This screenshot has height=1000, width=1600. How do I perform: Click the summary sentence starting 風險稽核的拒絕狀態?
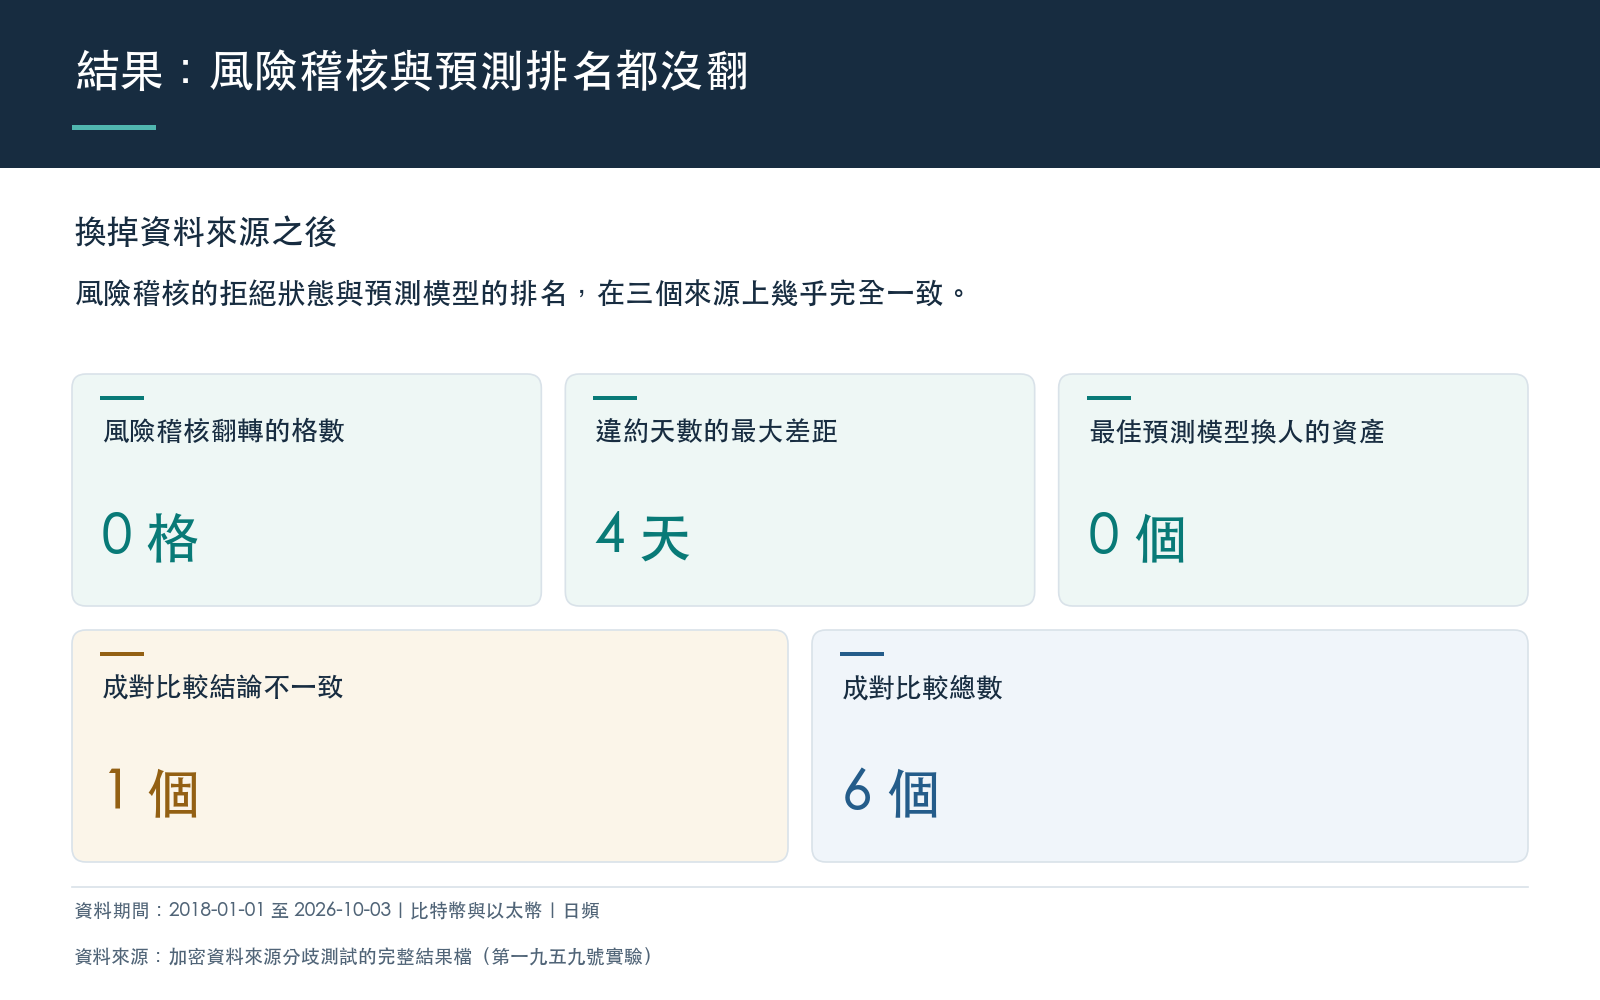tap(521, 293)
